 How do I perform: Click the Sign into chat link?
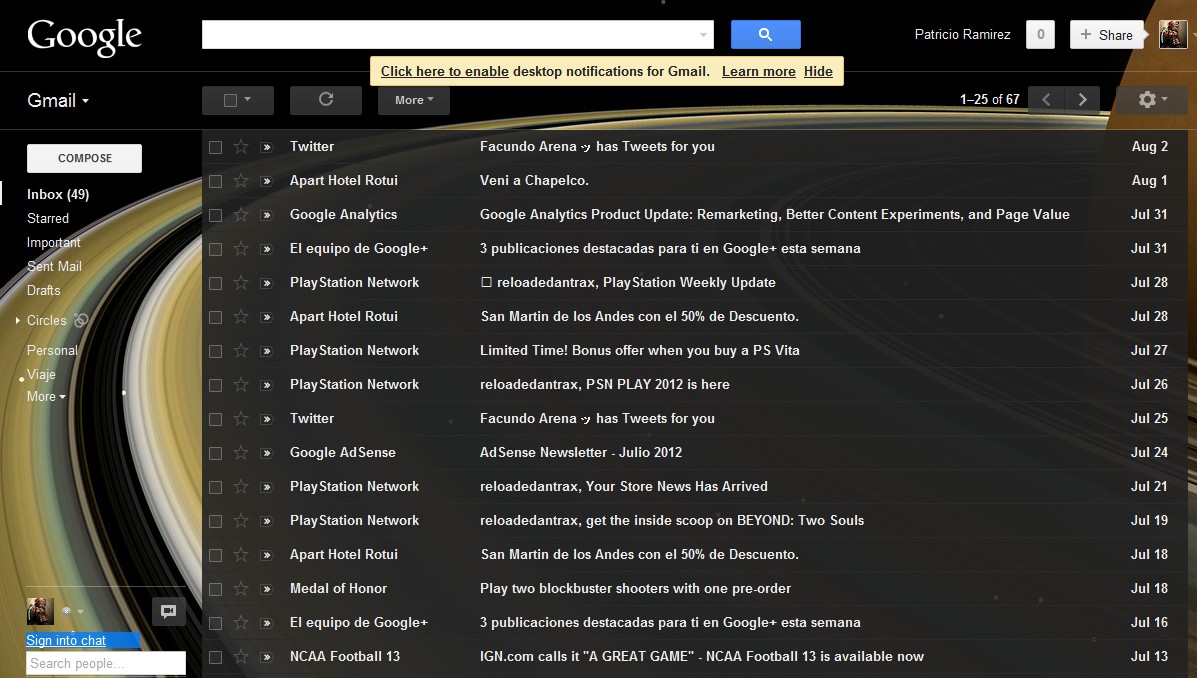(66, 640)
